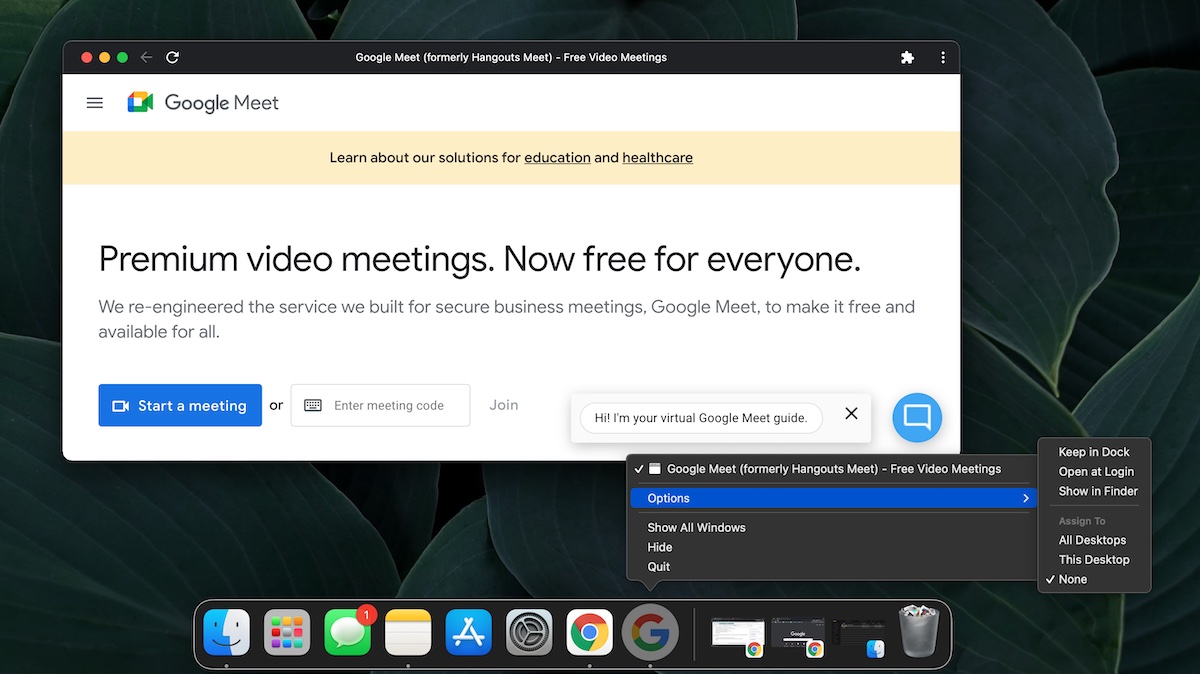Open the Google Meet hamburger navigation menu
The height and width of the screenshot is (674, 1200).
pos(94,102)
